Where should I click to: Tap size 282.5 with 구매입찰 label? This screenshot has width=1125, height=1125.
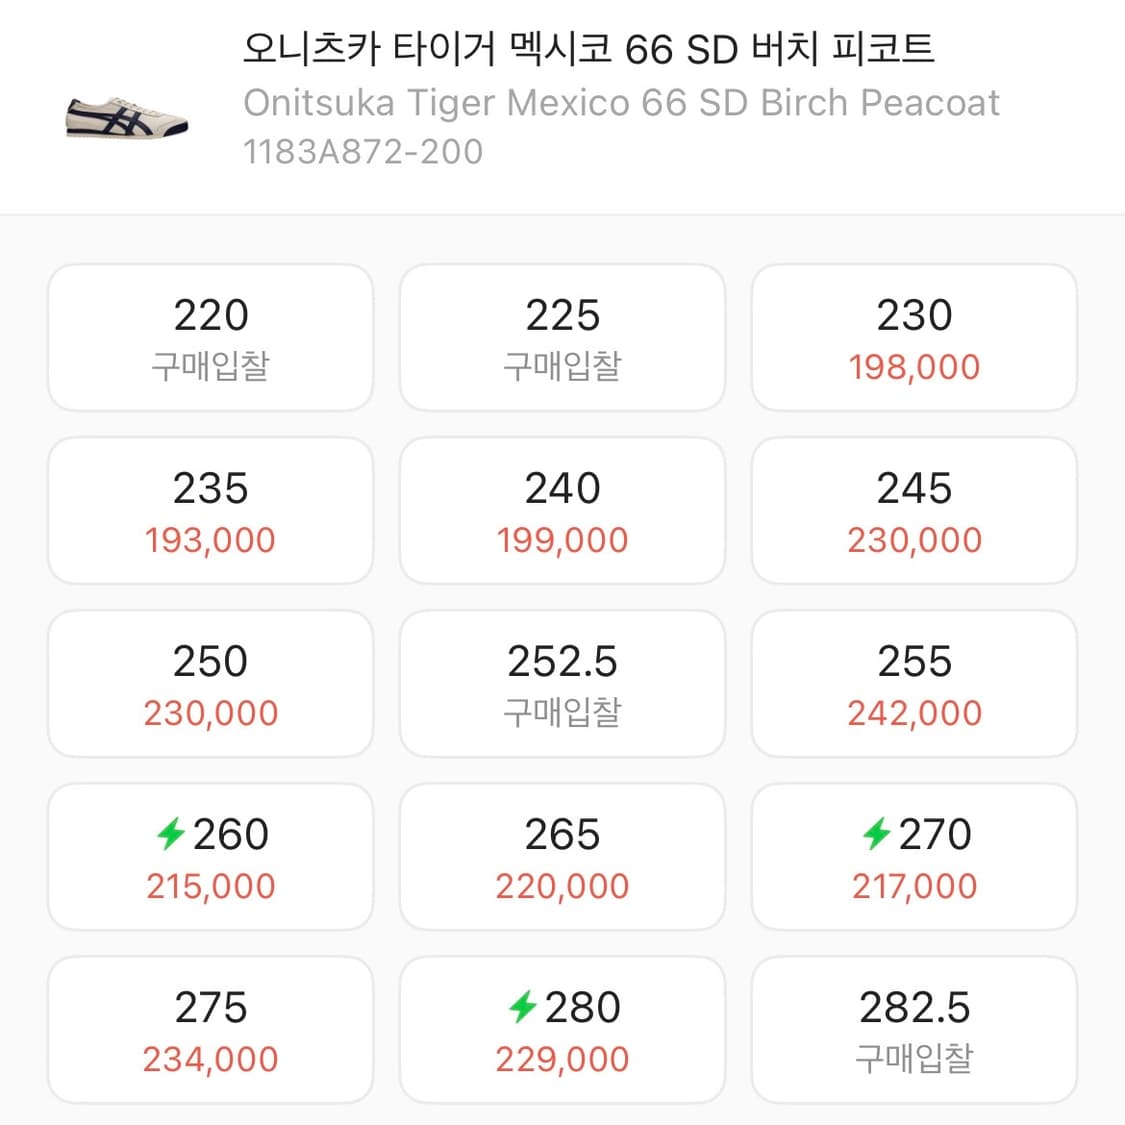coord(914,1029)
